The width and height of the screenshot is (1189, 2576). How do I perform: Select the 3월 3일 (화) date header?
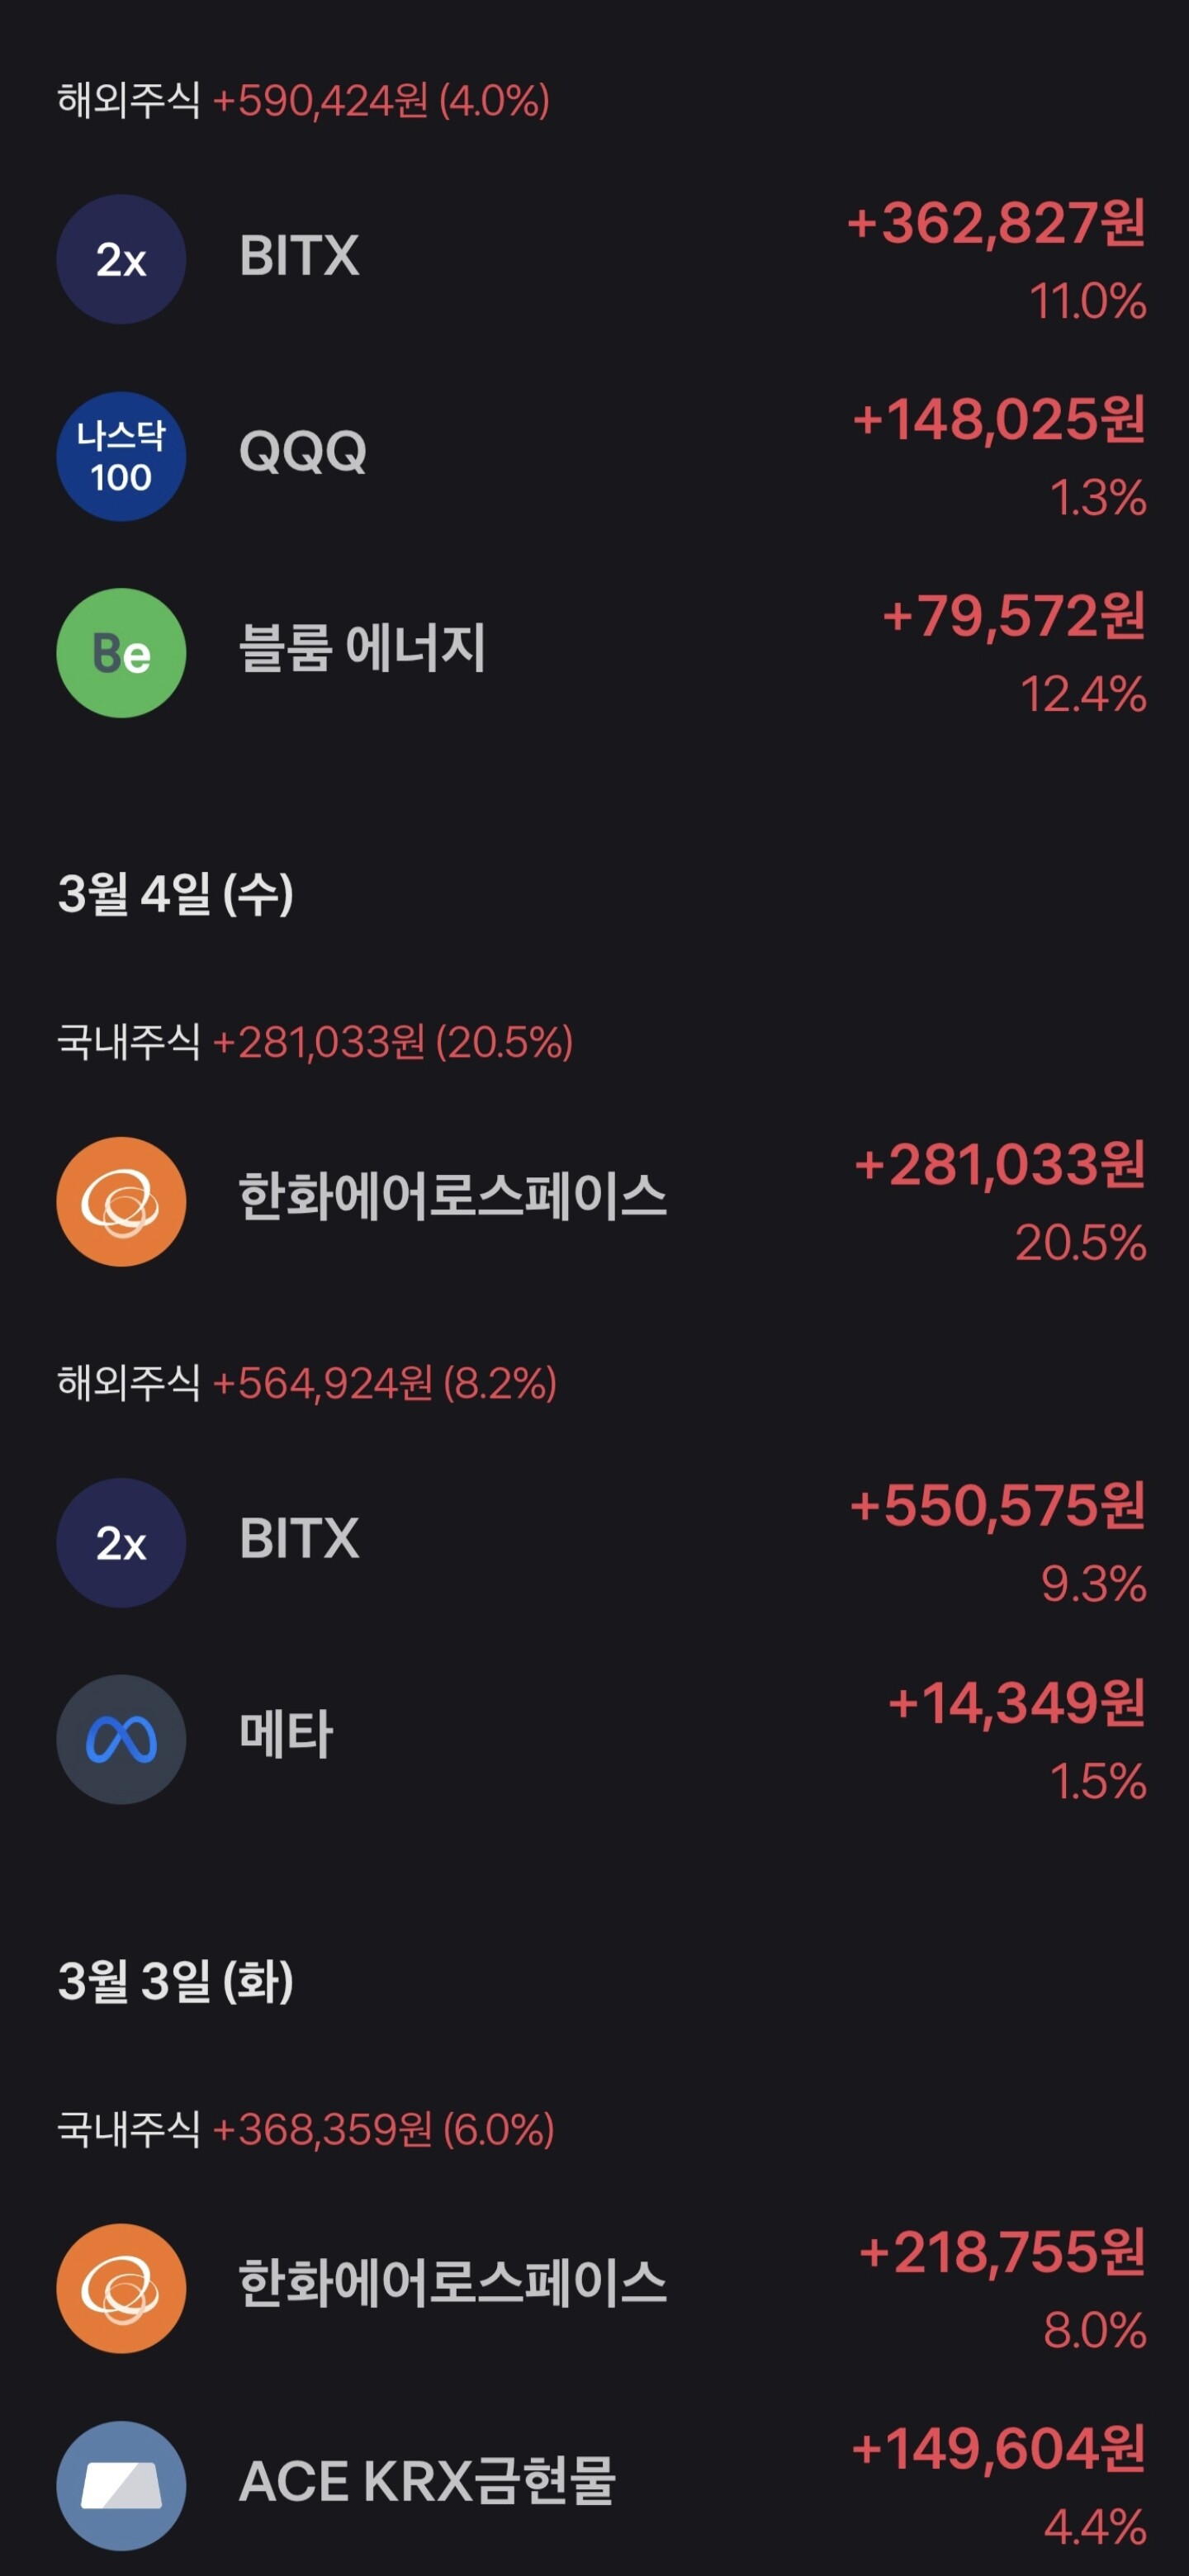(176, 1980)
